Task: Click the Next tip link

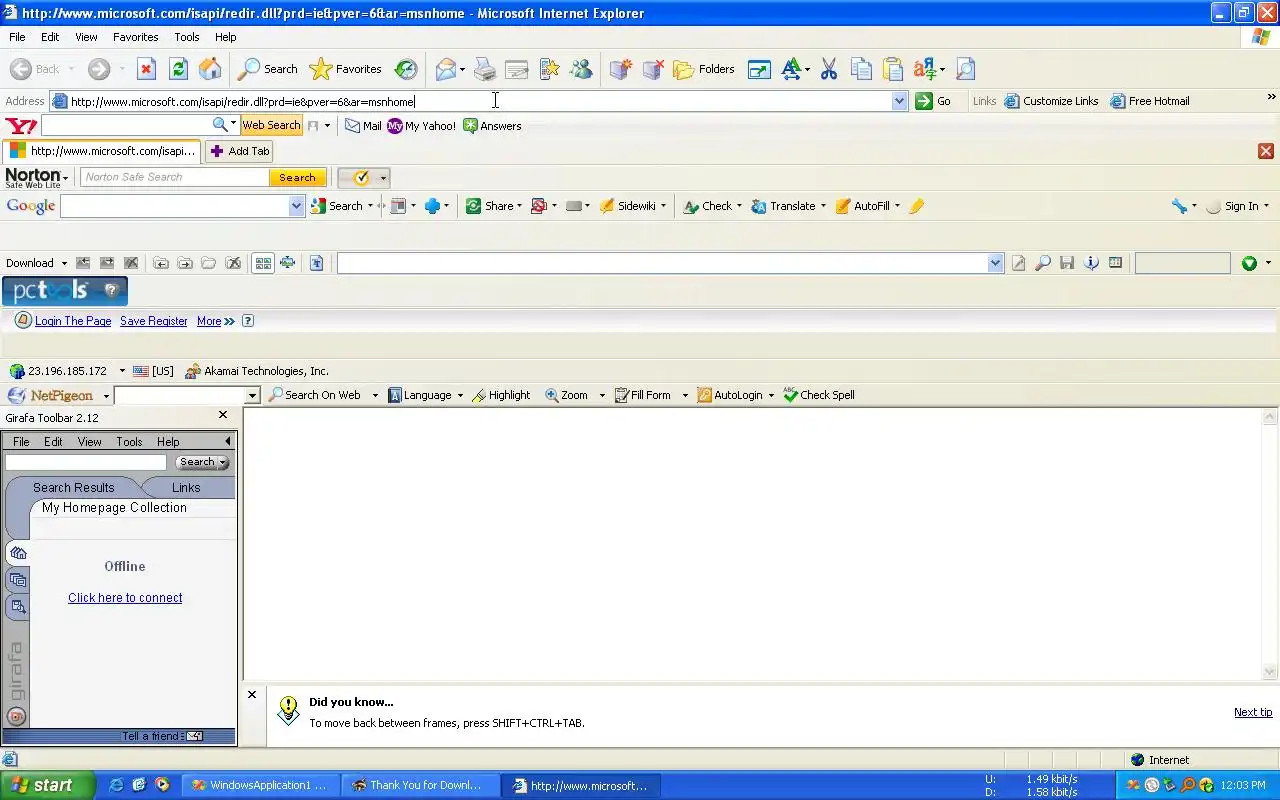Action: coord(1253,712)
